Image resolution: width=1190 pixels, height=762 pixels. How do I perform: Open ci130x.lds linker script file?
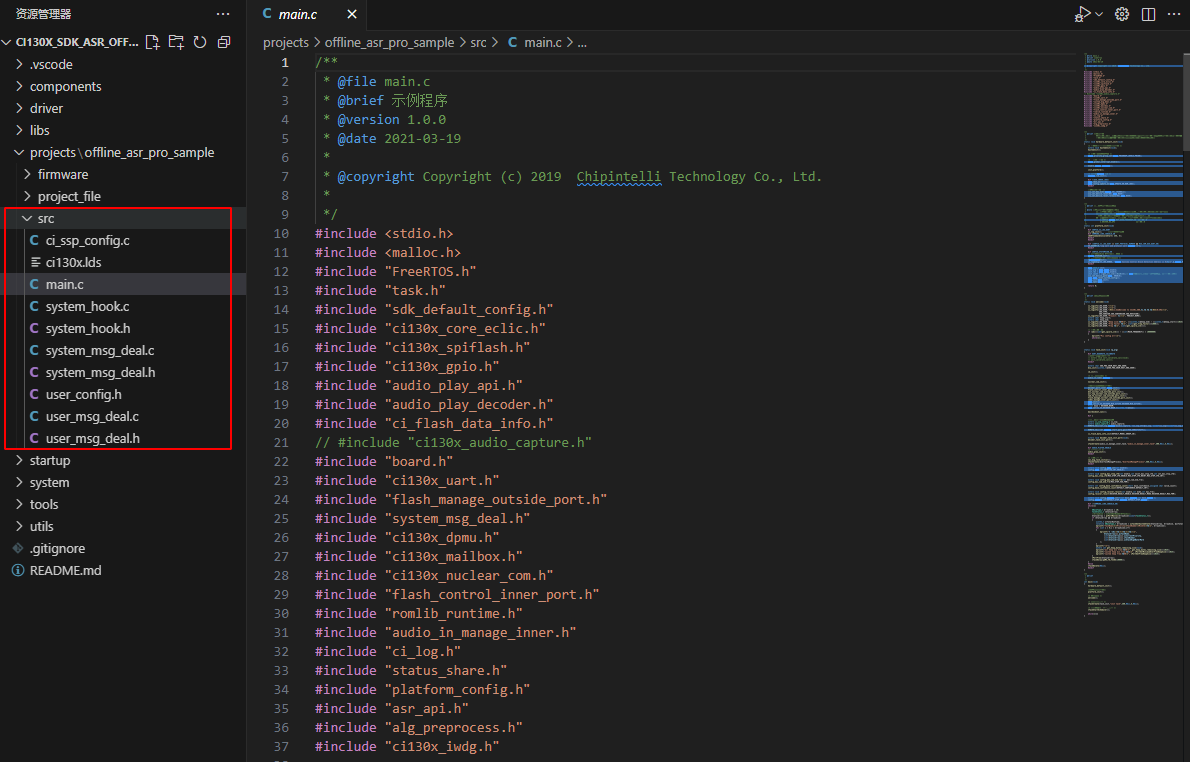(73, 262)
